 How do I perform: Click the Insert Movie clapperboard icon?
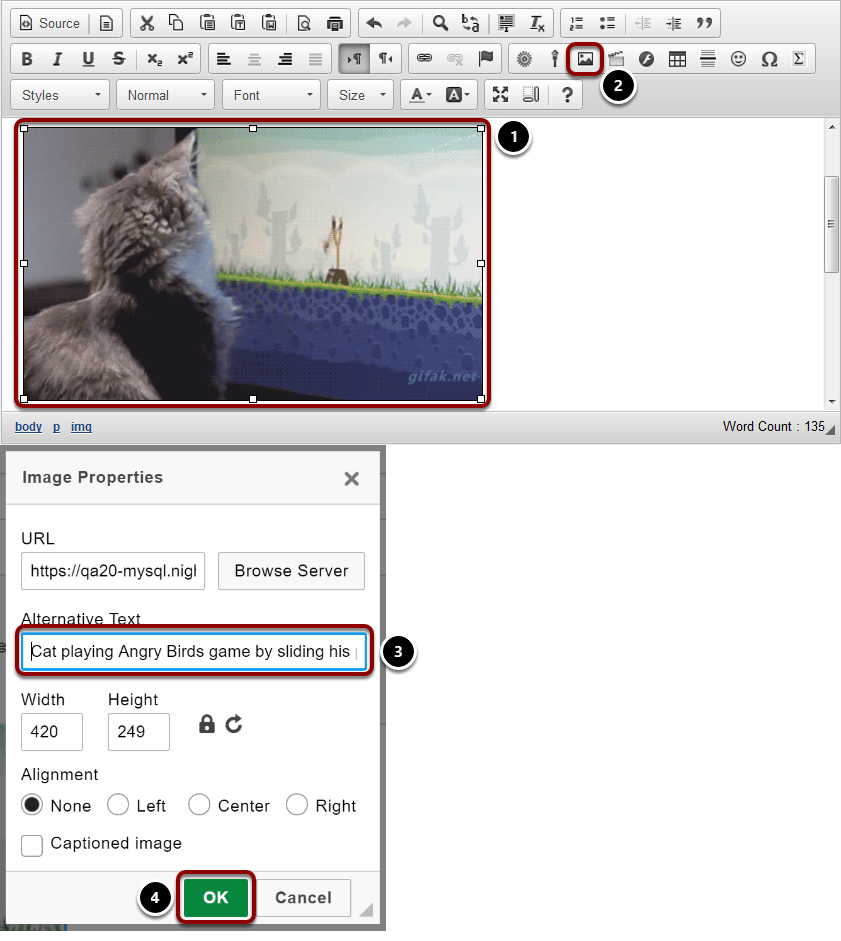[616, 59]
